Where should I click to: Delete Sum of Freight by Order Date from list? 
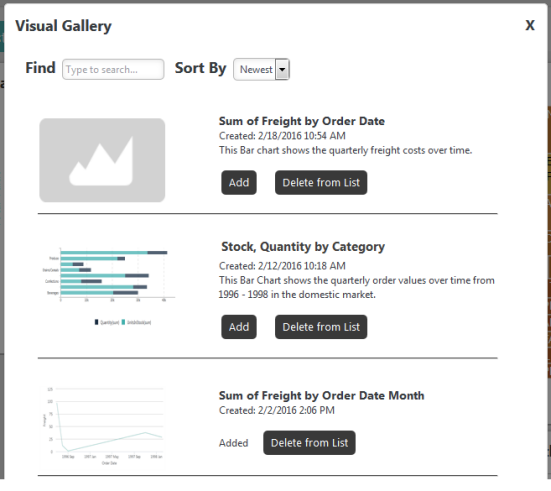pyautogui.click(x=321, y=182)
